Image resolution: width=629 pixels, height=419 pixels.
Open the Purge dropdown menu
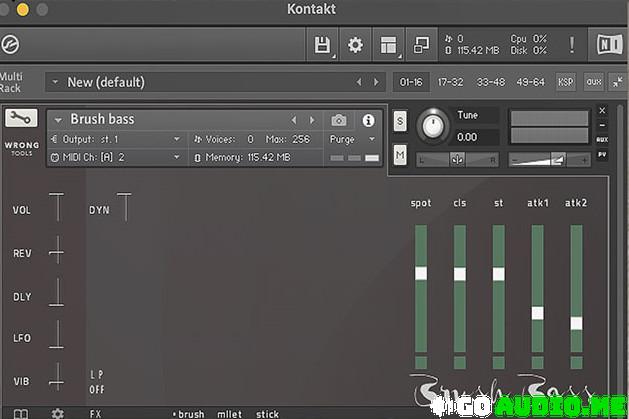(352, 139)
